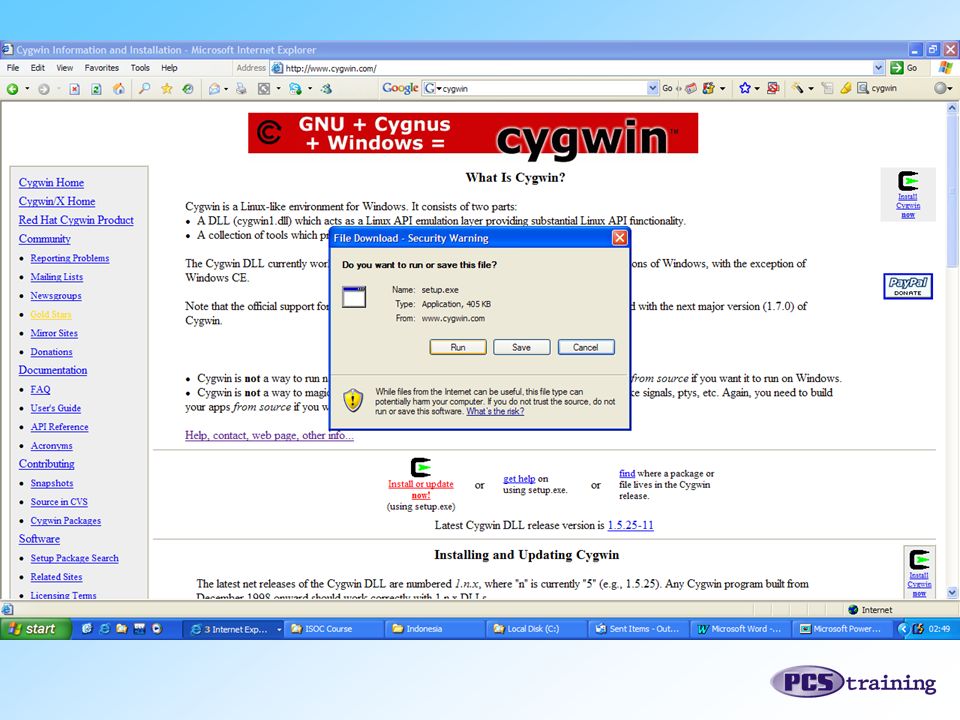Click the Google toolbar highlighter icon
Screen dimensions: 960x720
click(846, 88)
